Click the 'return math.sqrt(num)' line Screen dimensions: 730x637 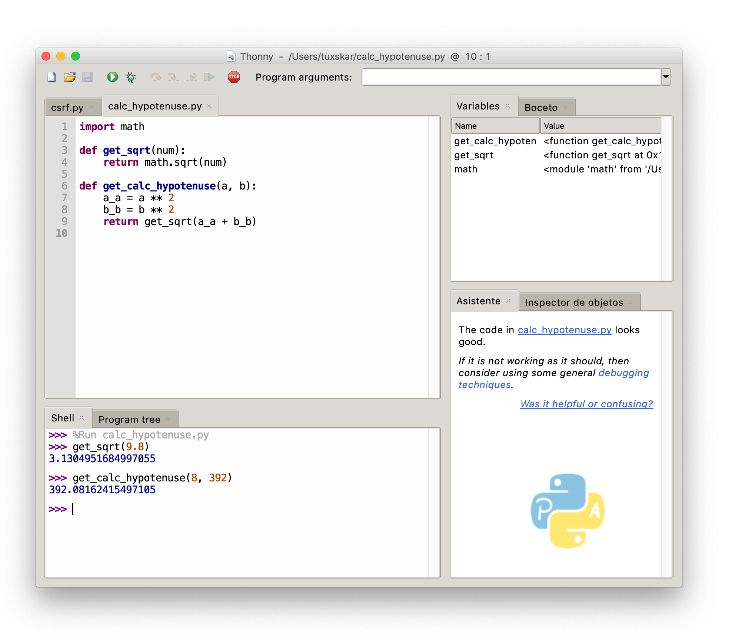[x=165, y=162]
